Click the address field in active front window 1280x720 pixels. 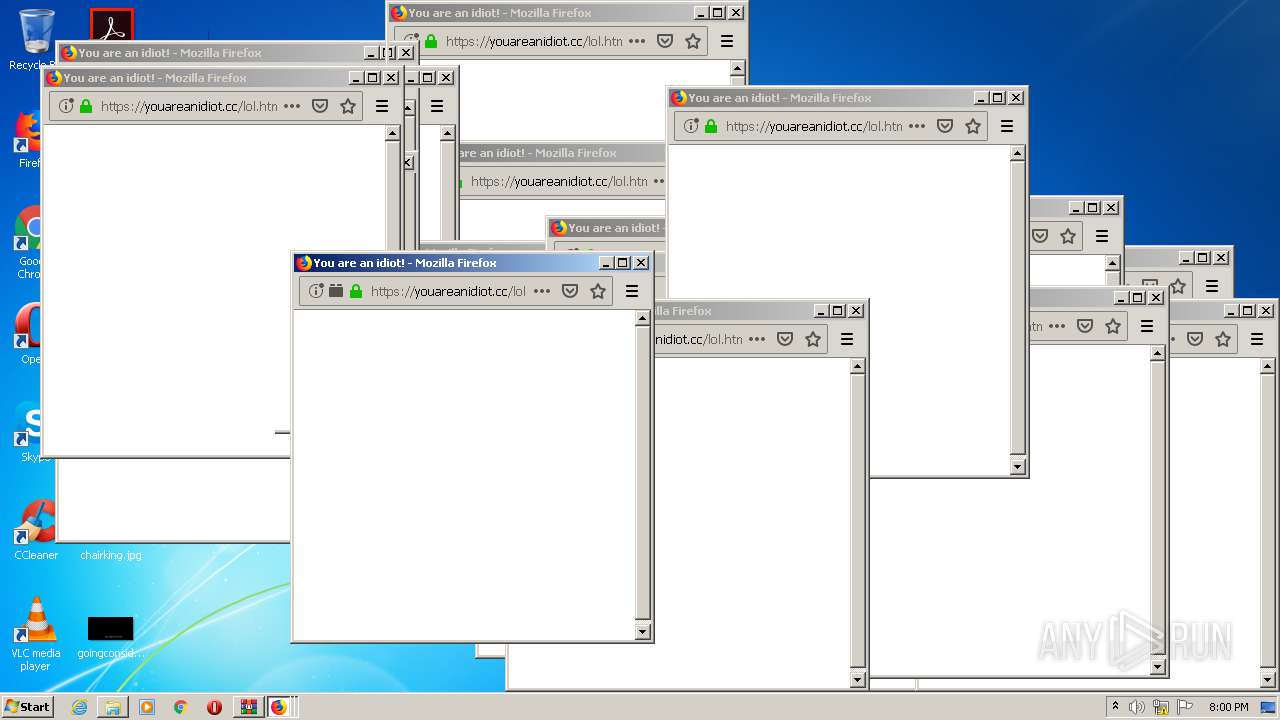click(456, 291)
